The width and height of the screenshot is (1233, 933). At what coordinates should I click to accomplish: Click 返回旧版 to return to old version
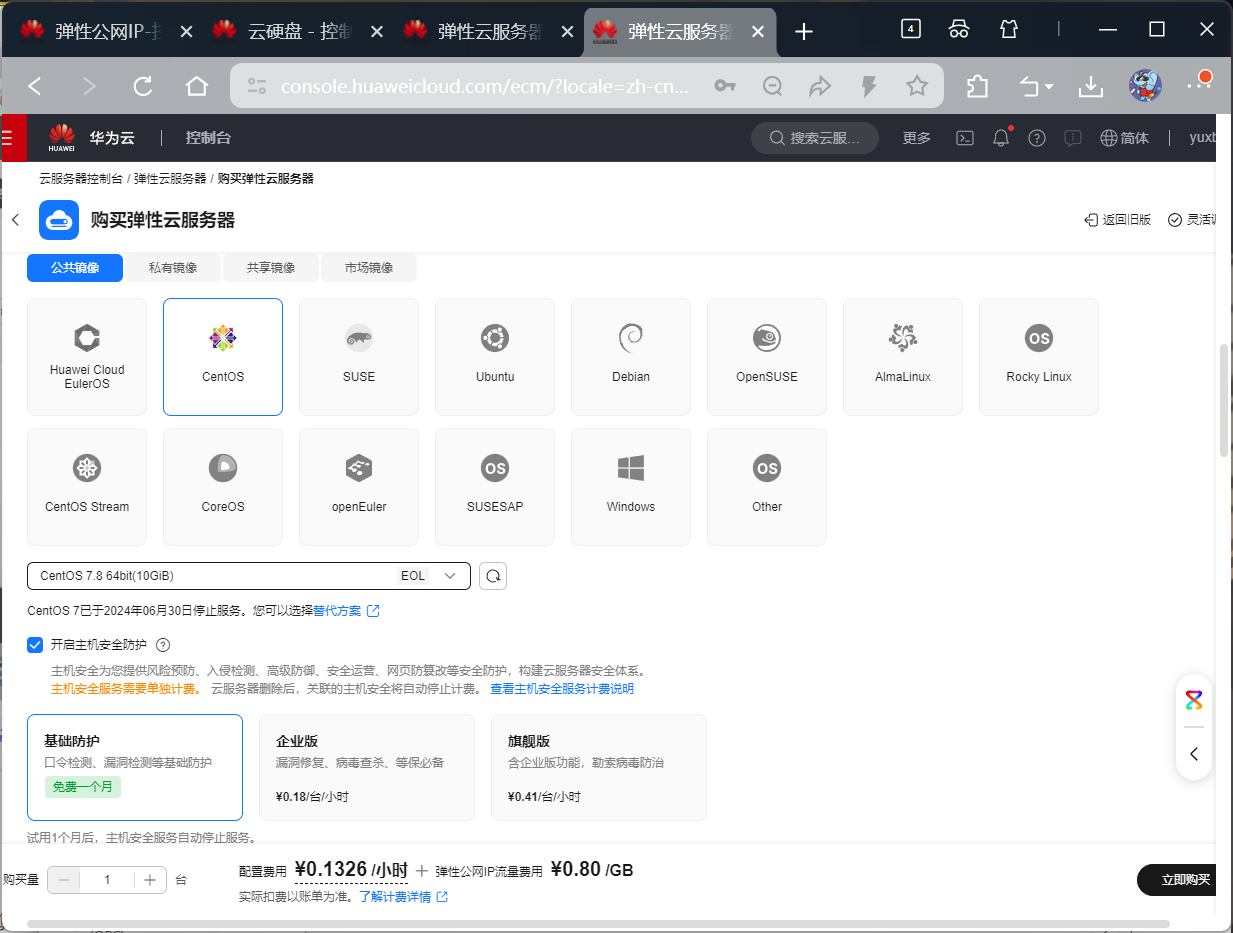[1118, 220]
